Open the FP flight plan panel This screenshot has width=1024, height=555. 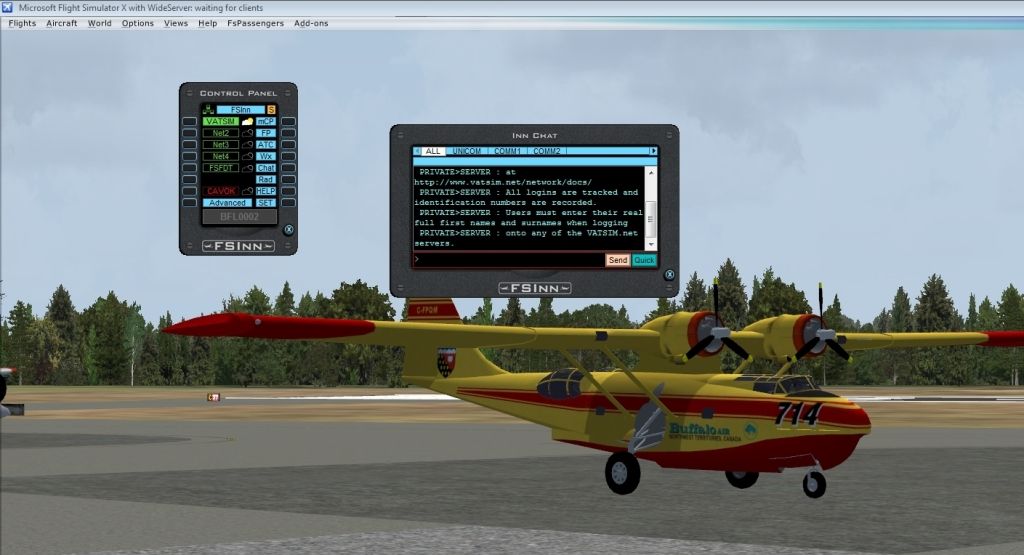[x=266, y=133]
